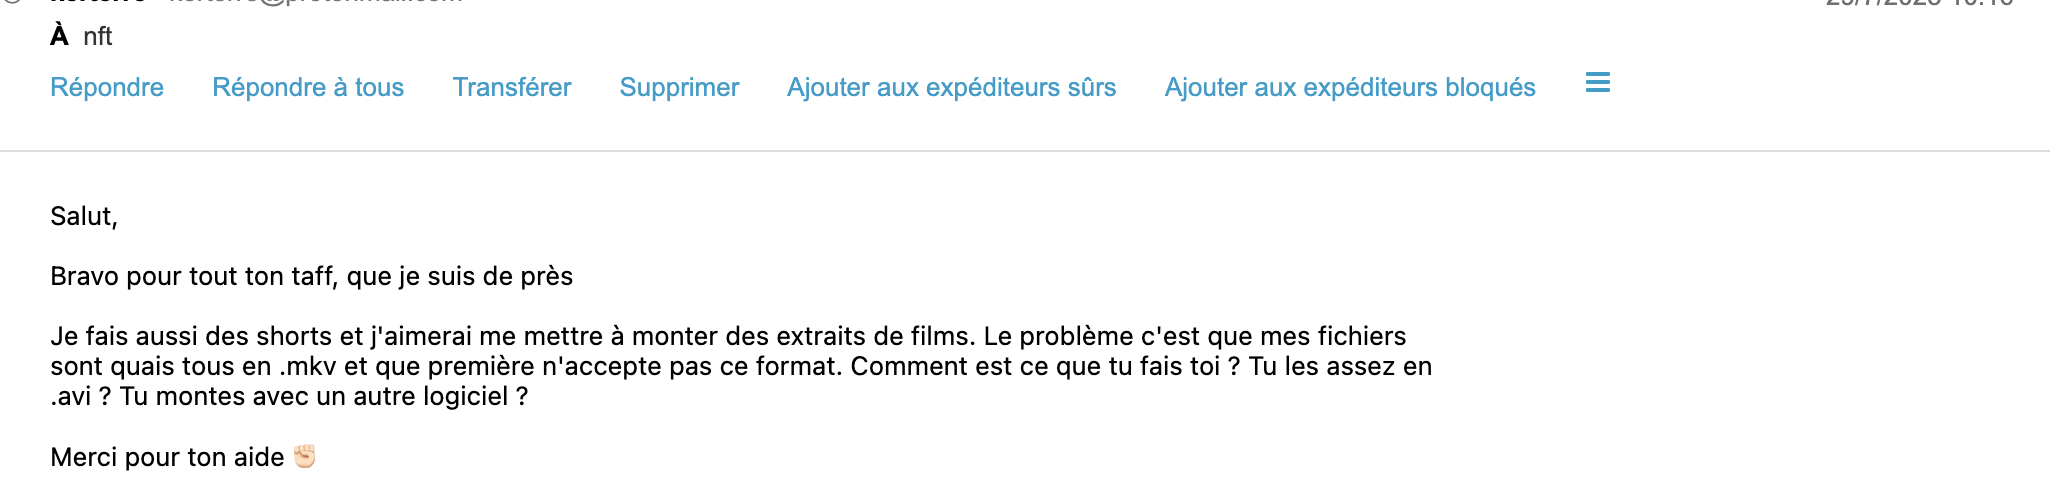Forward the message with Transférer
This screenshot has width=2050, height=504.
(512, 87)
